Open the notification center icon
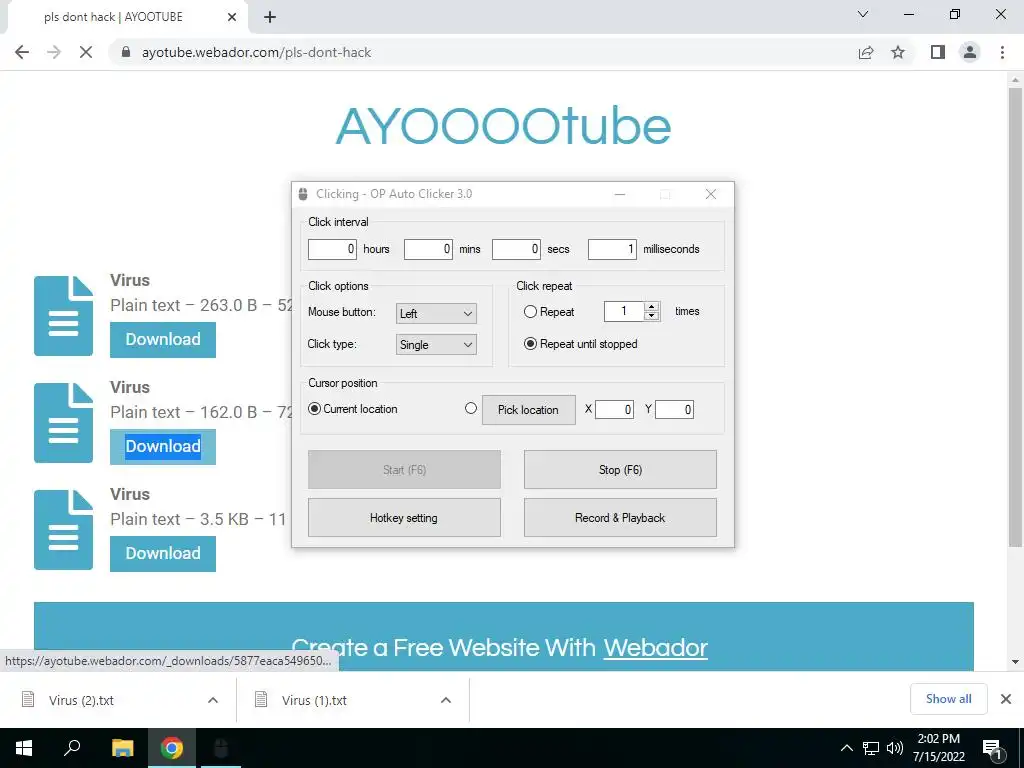 993,749
